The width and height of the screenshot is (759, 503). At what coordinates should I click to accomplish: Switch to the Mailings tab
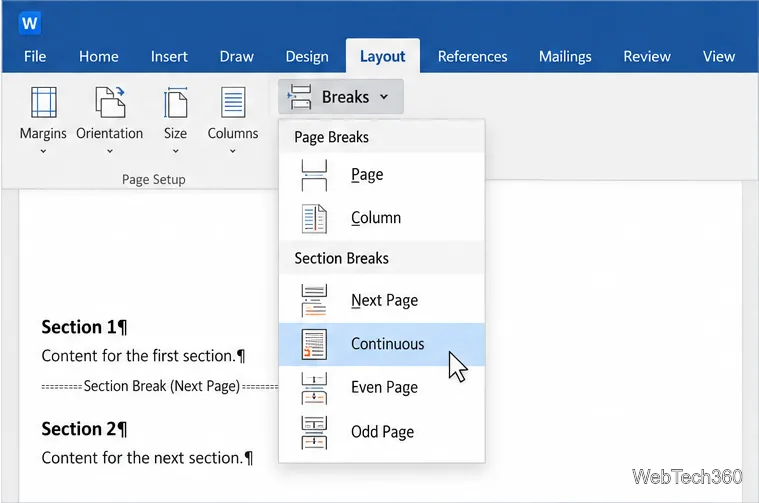tap(565, 57)
